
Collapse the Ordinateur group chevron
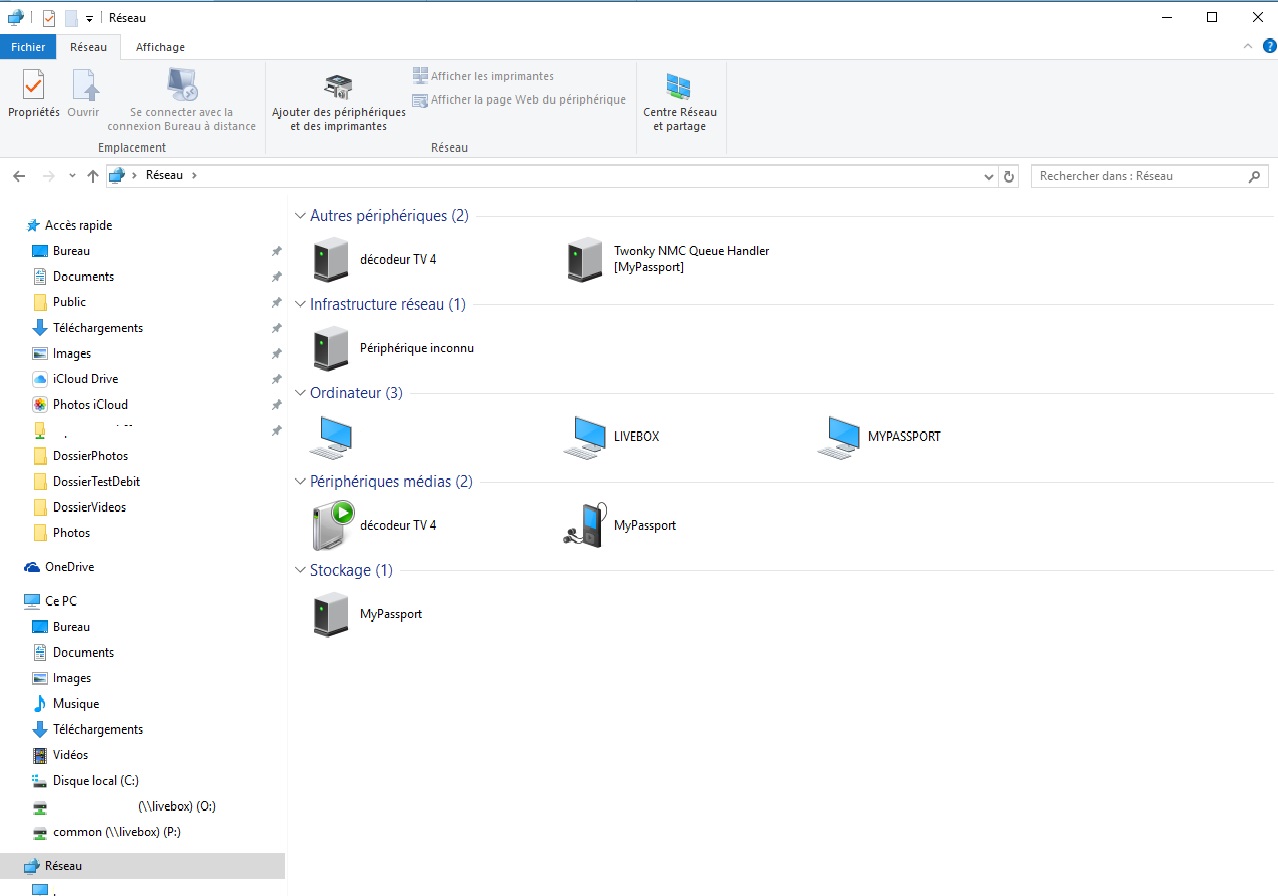[300, 394]
